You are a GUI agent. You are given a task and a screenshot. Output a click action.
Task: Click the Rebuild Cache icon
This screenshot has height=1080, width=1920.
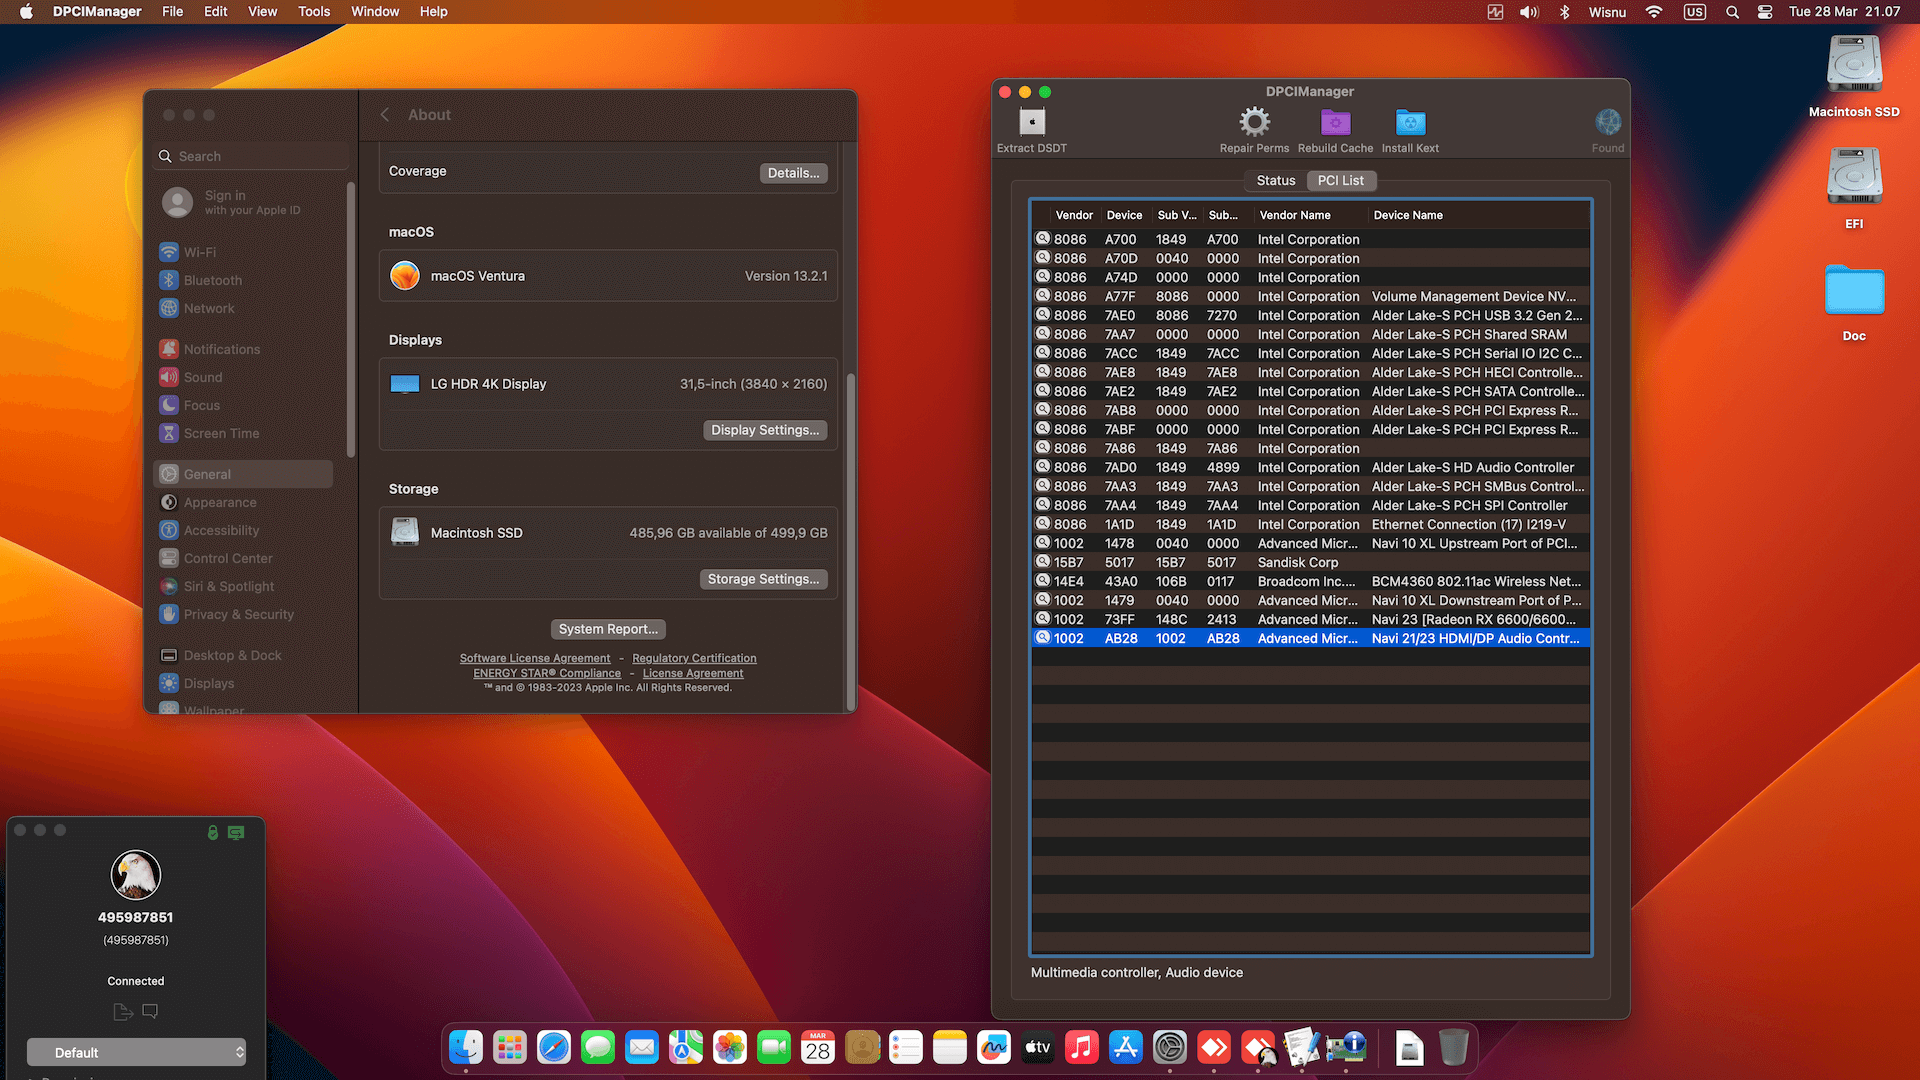(1335, 123)
